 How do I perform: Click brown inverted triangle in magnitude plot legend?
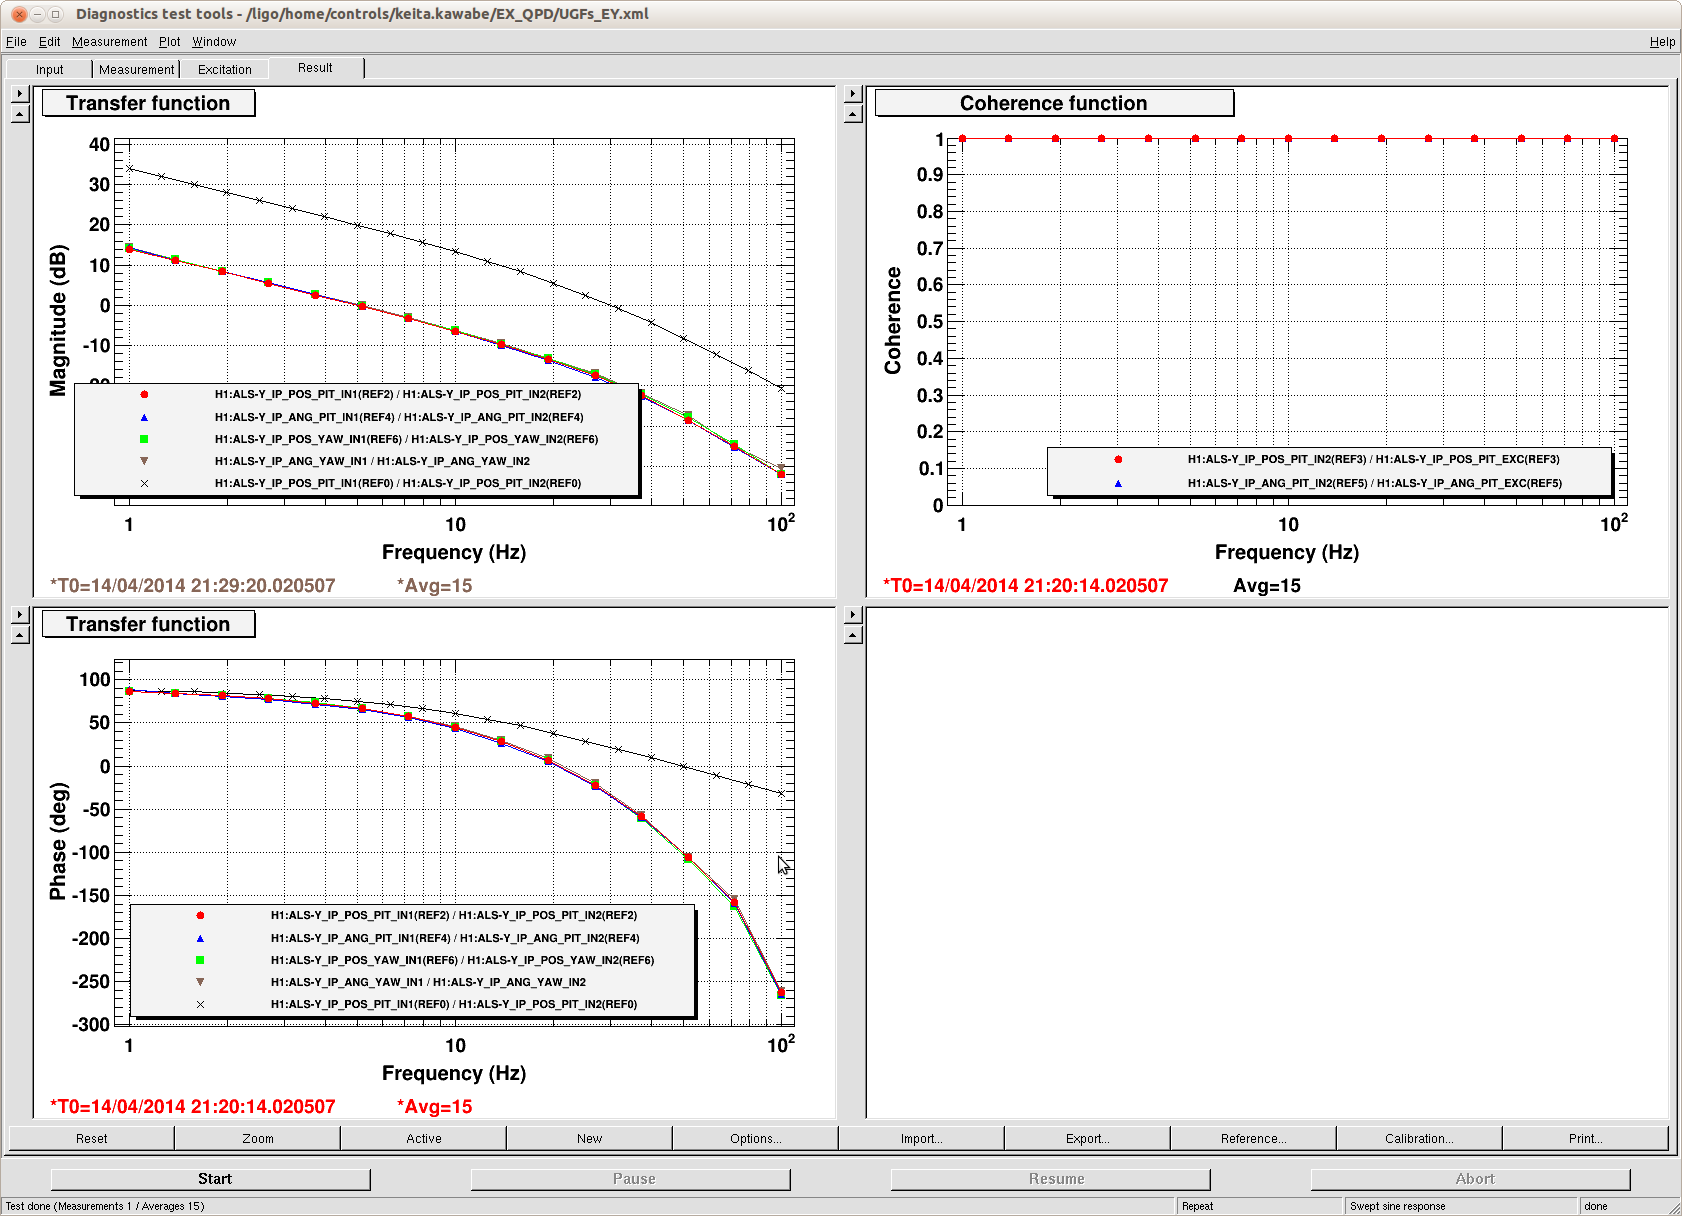(144, 461)
